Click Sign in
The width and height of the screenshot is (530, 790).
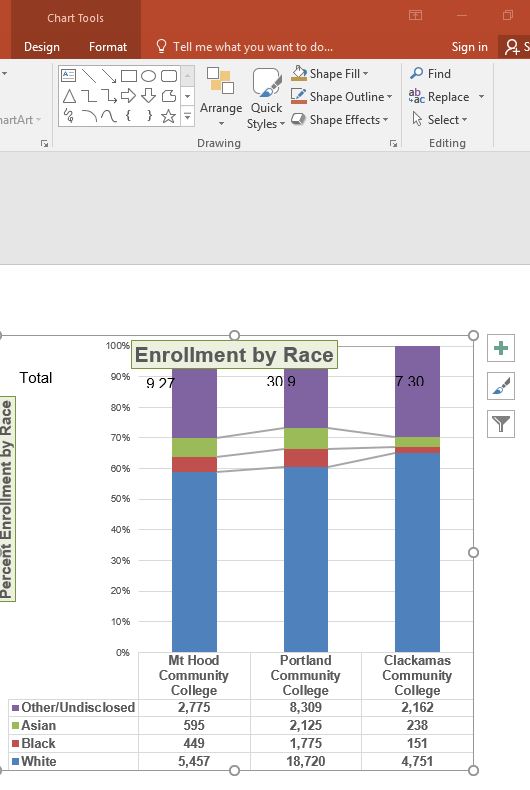tap(470, 47)
